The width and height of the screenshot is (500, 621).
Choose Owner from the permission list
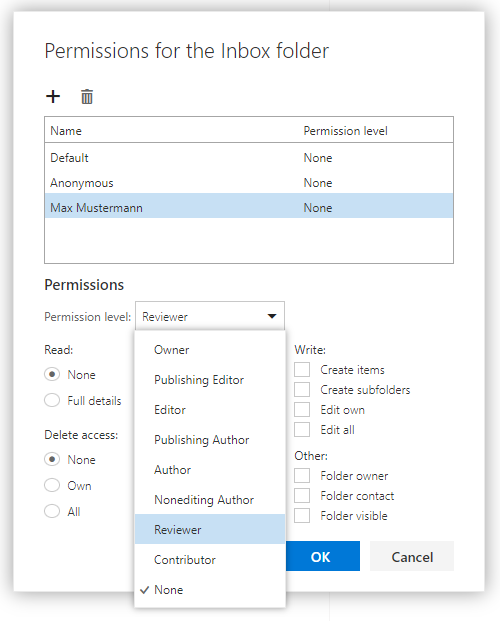tap(210, 350)
